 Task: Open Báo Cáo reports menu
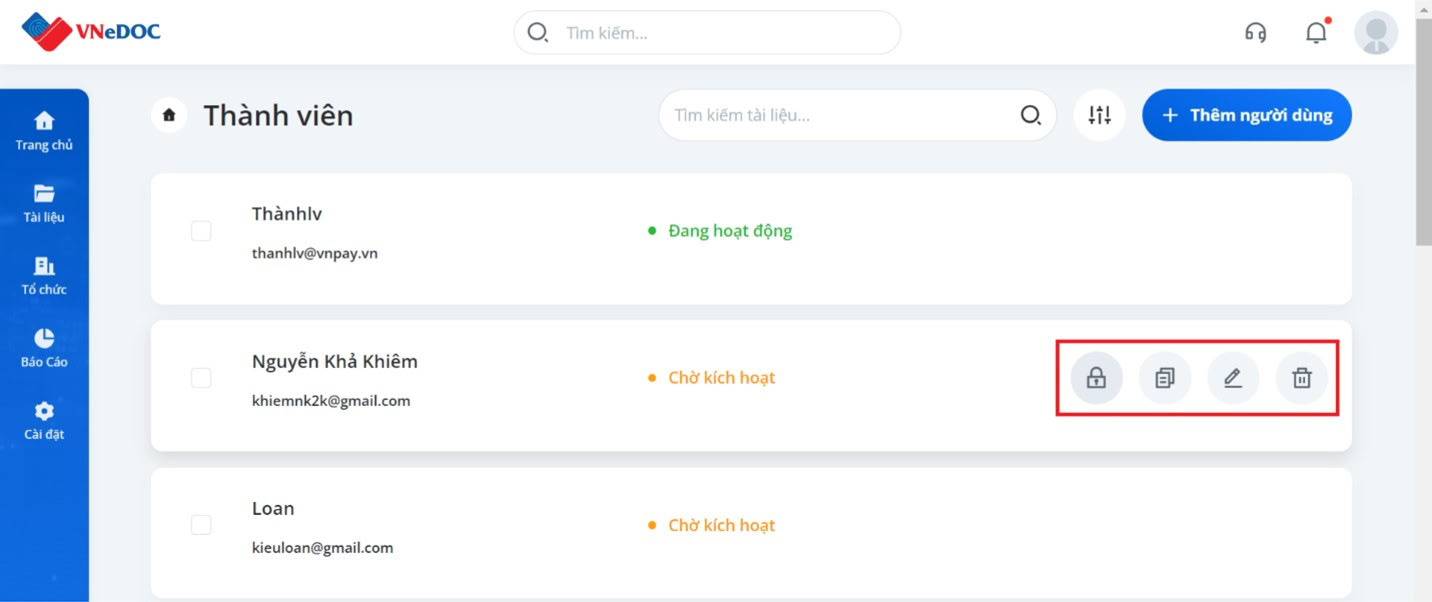pyautogui.click(x=44, y=348)
